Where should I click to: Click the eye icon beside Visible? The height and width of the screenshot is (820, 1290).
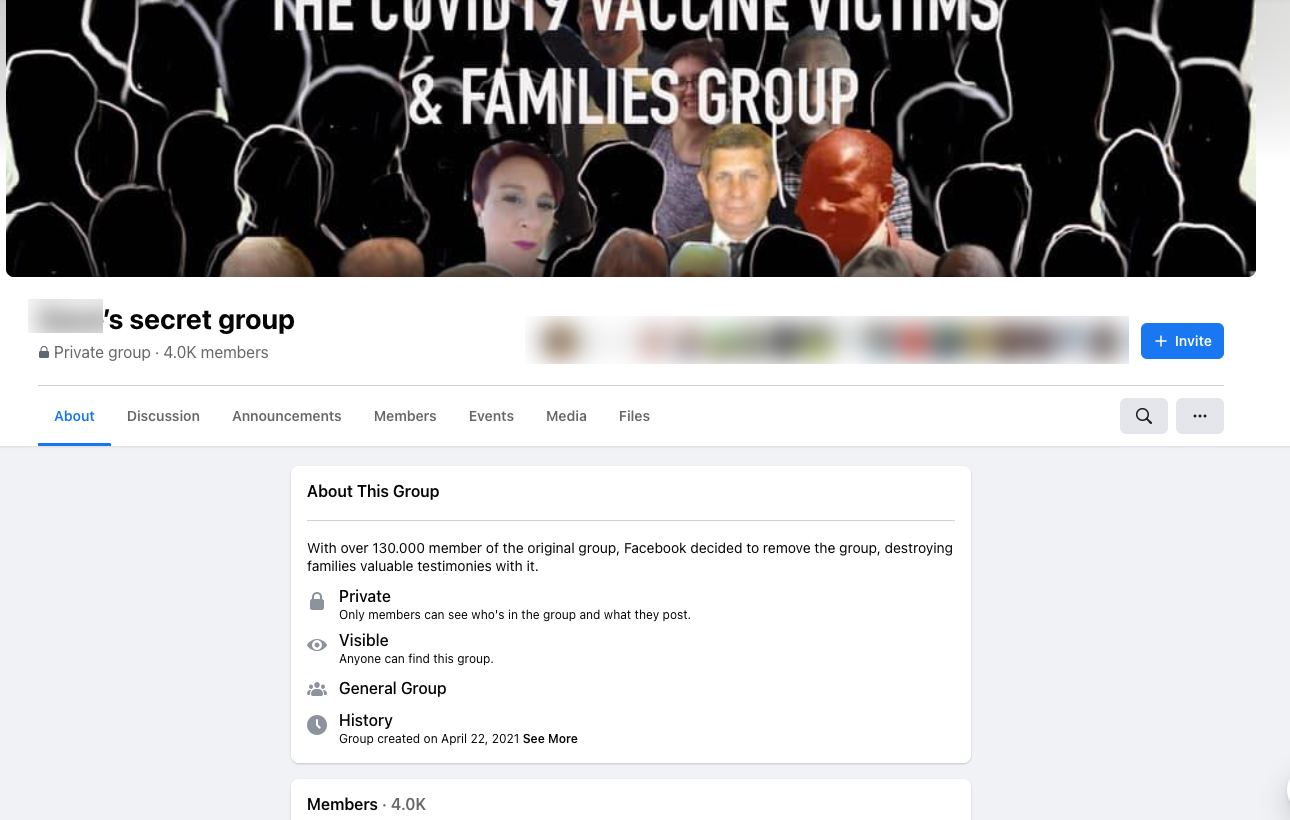(317, 646)
